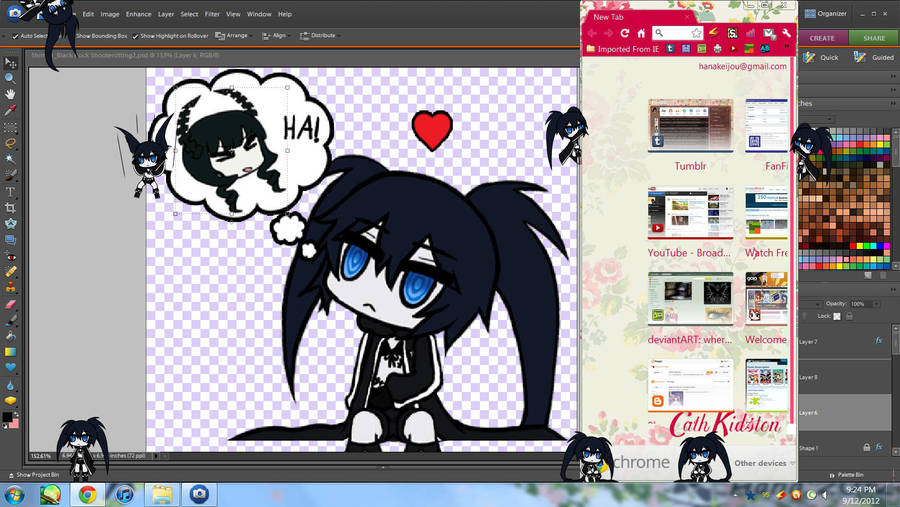Select the Horizontal Type tool

10,192
